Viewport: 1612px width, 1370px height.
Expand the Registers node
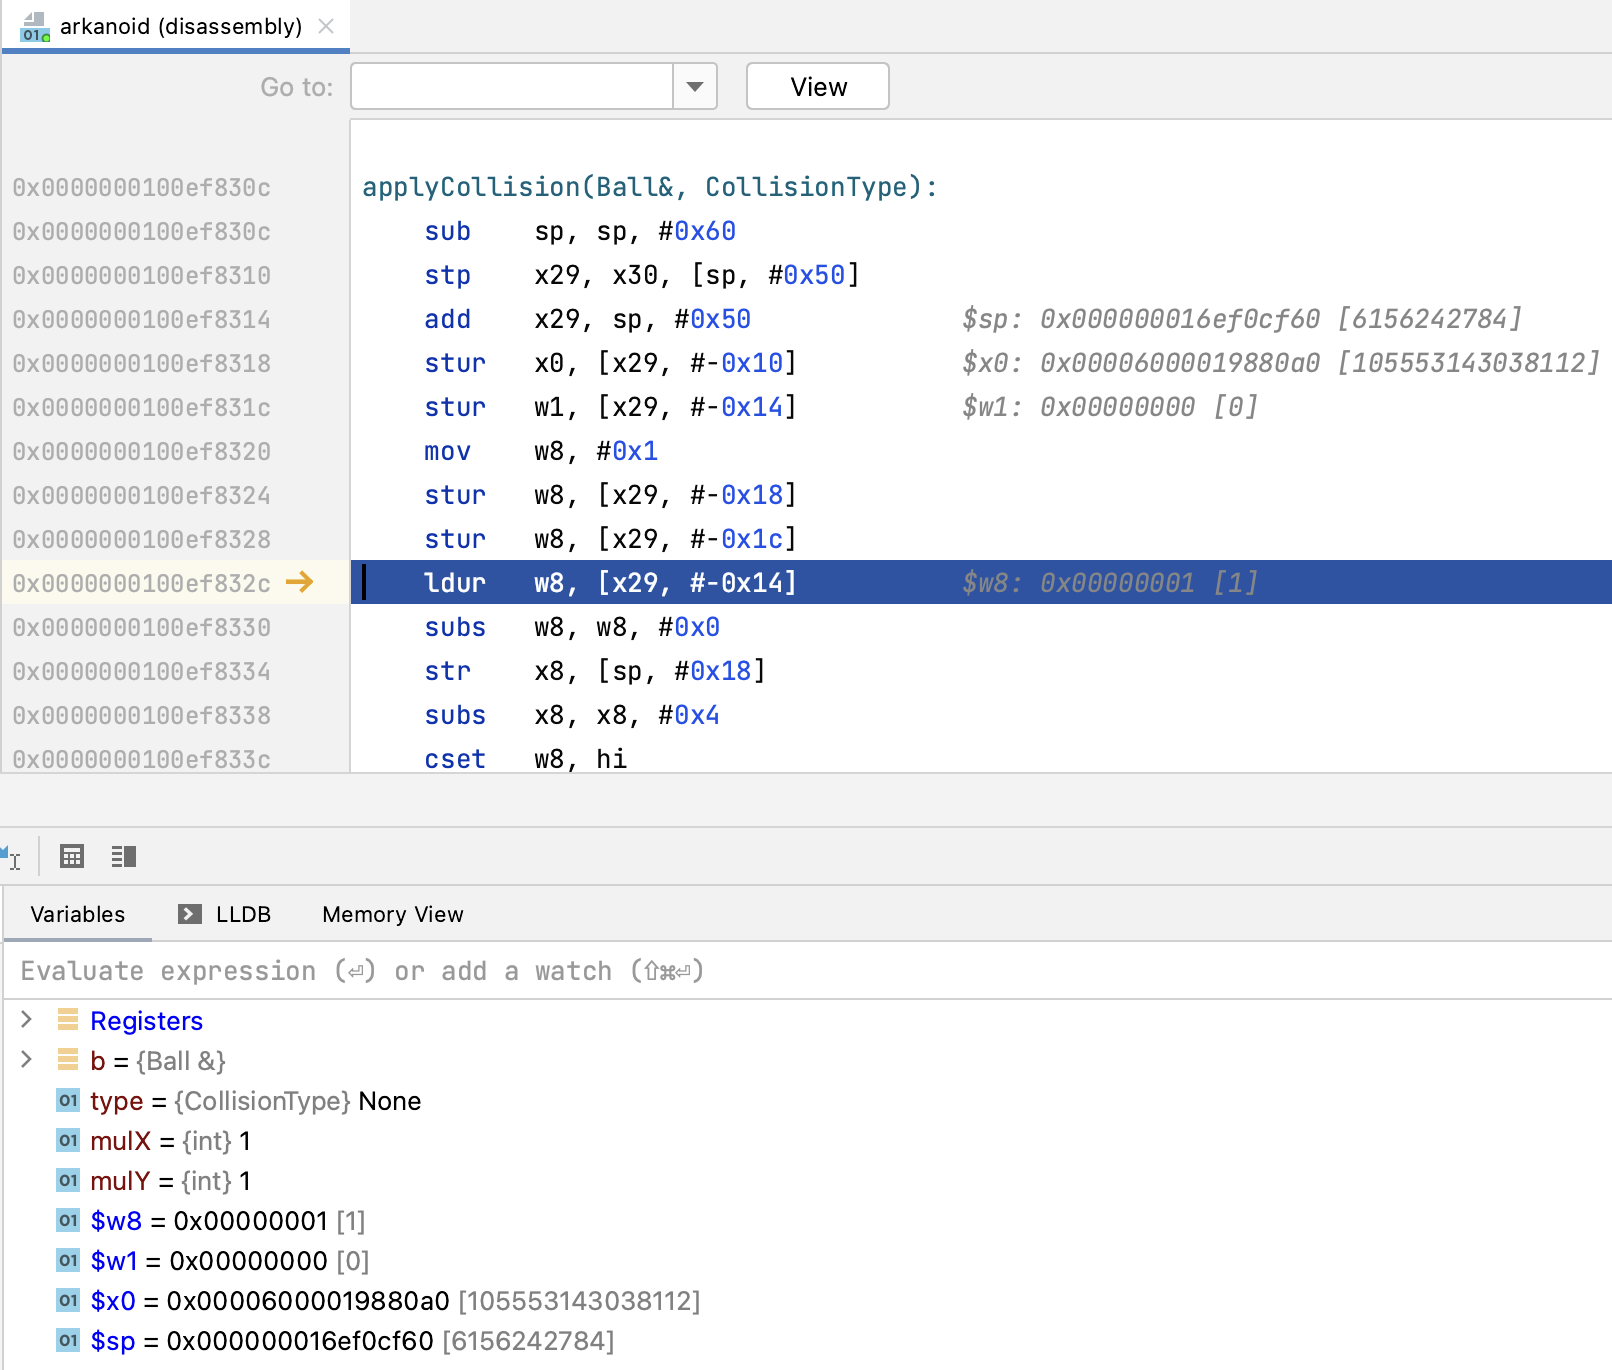point(26,1020)
